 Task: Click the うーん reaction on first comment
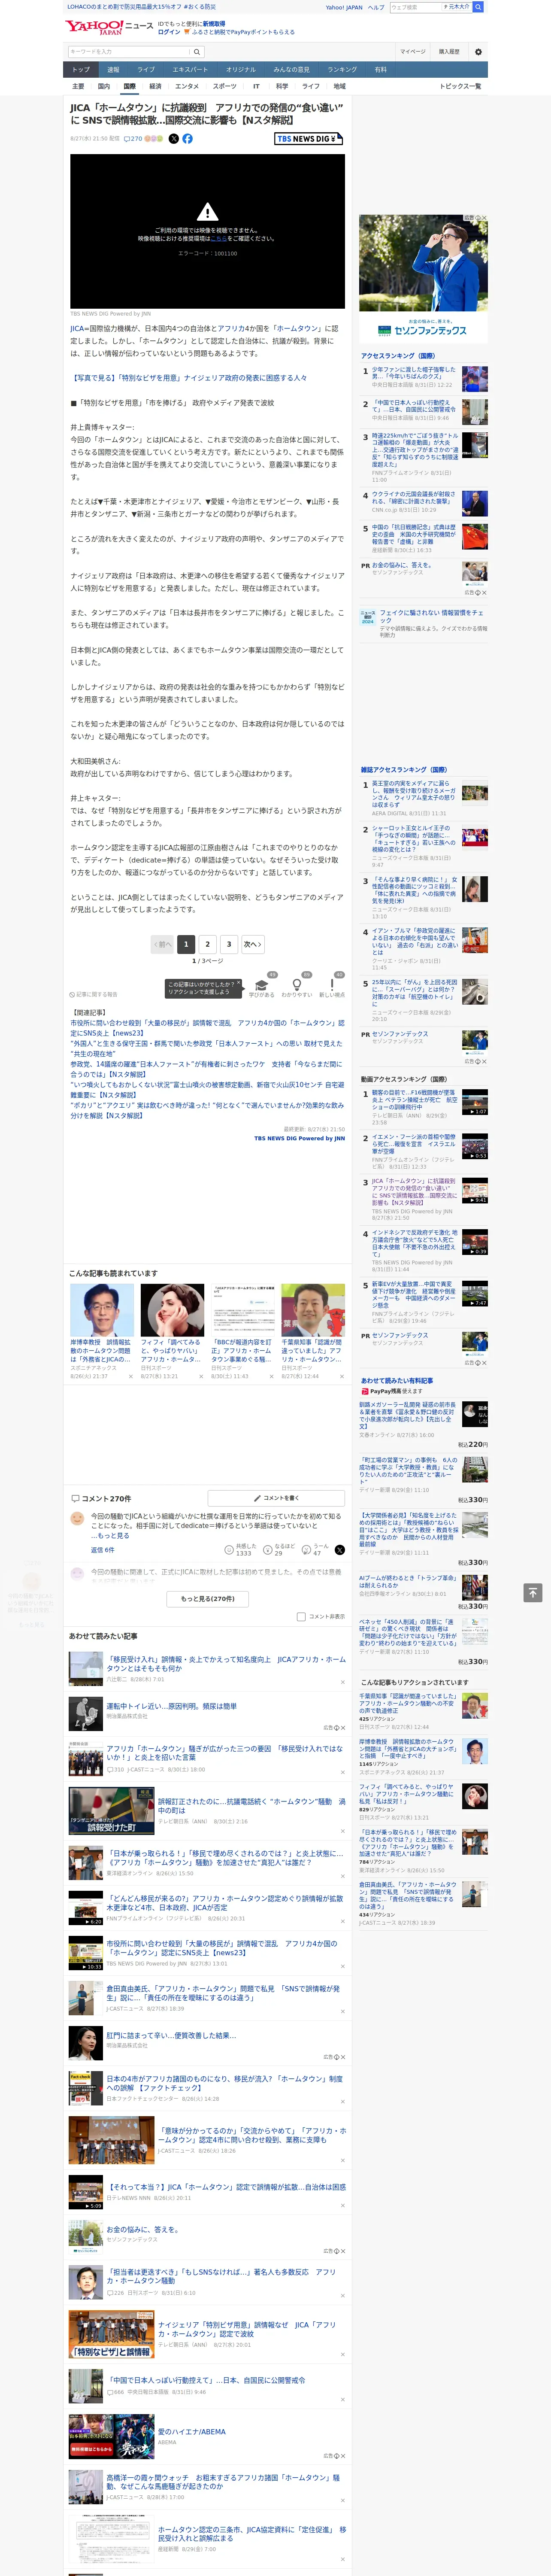307,1550
